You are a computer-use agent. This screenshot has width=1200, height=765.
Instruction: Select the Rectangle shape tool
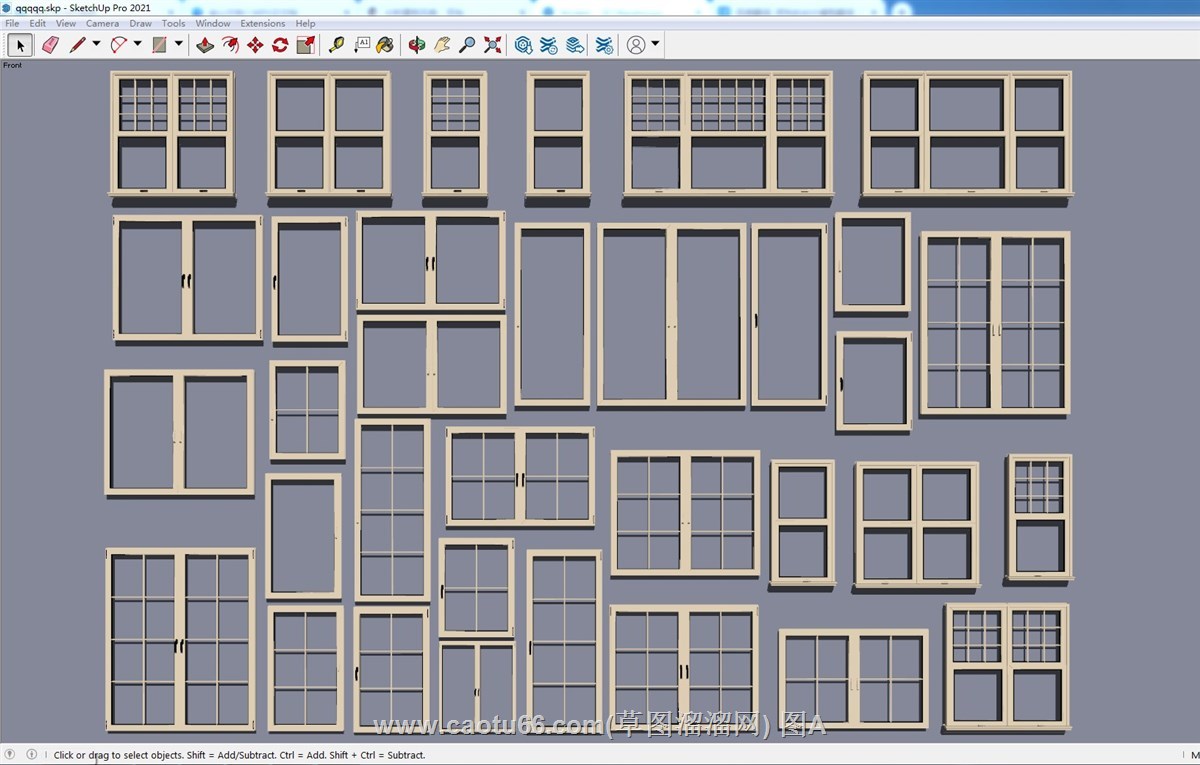pyautogui.click(x=160, y=45)
